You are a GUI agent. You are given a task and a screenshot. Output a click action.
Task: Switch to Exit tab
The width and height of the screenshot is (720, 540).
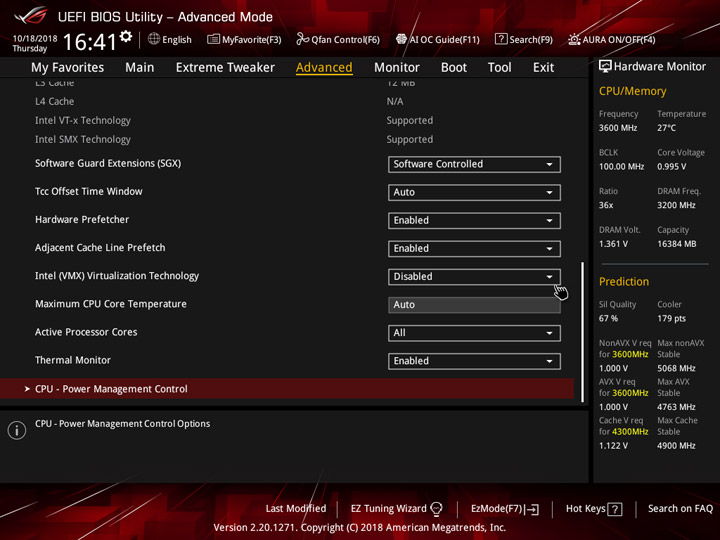(543, 68)
